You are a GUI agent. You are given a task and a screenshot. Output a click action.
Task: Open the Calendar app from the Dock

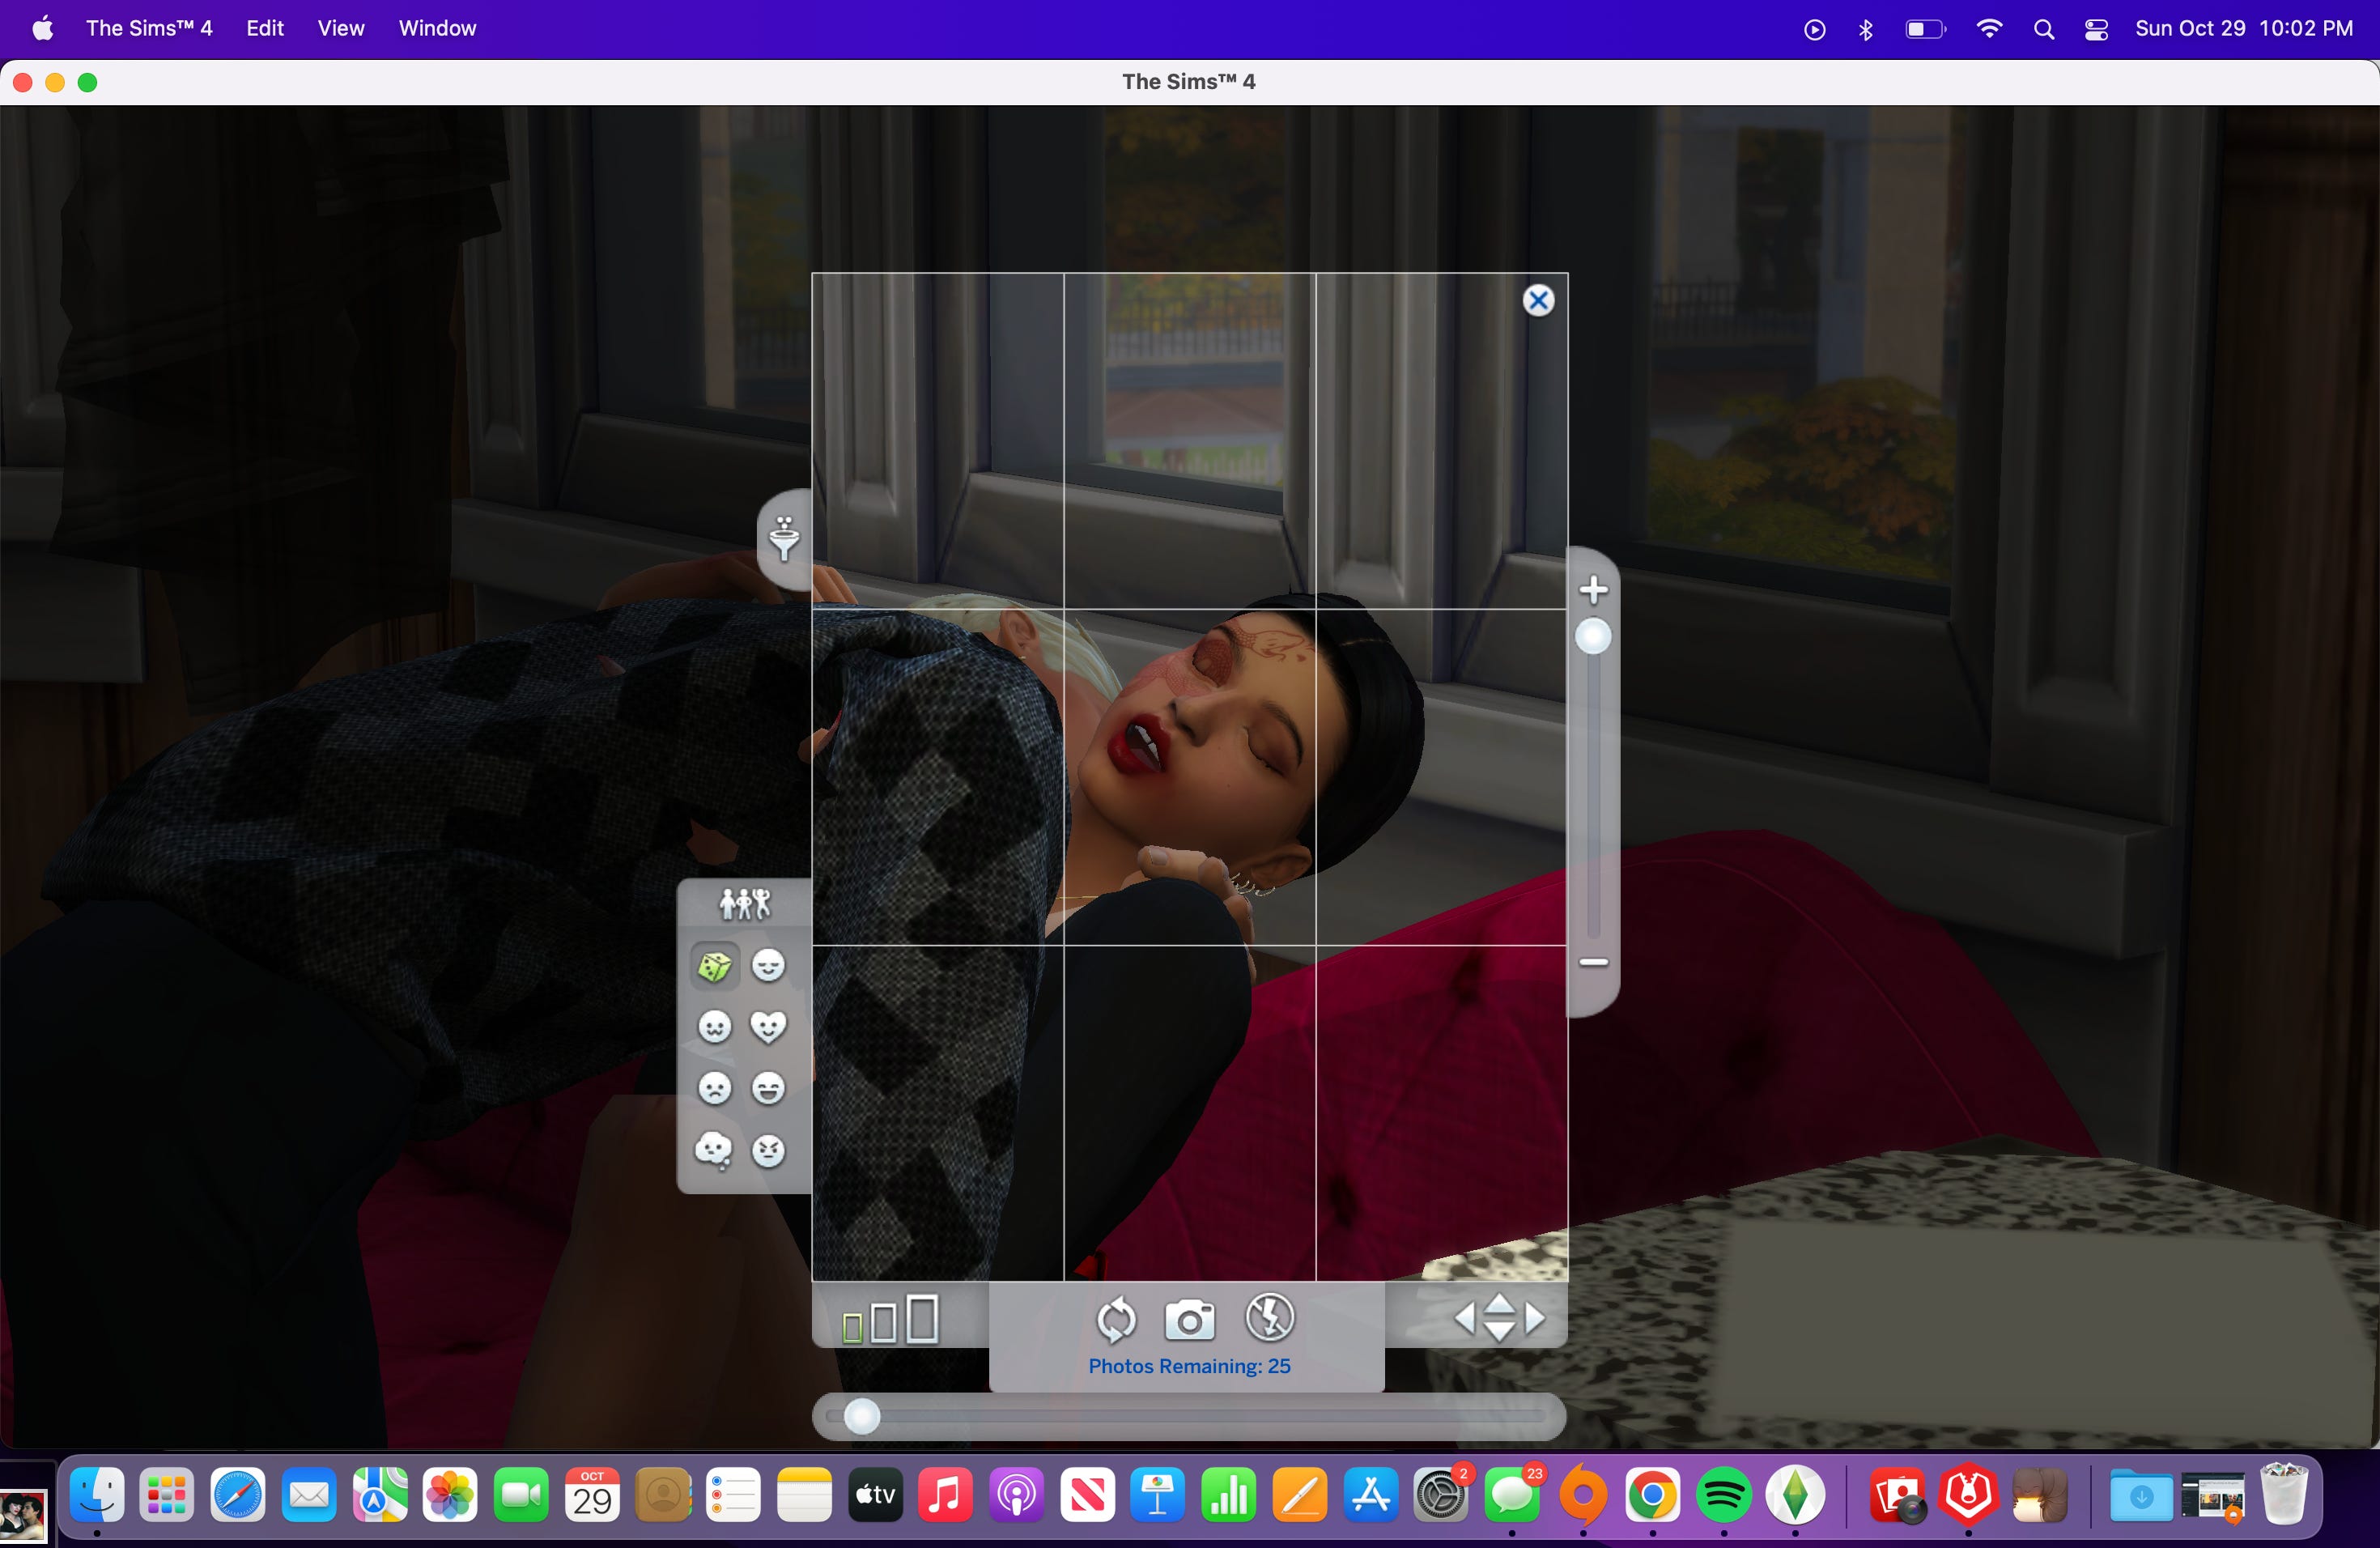click(x=592, y=1495)
